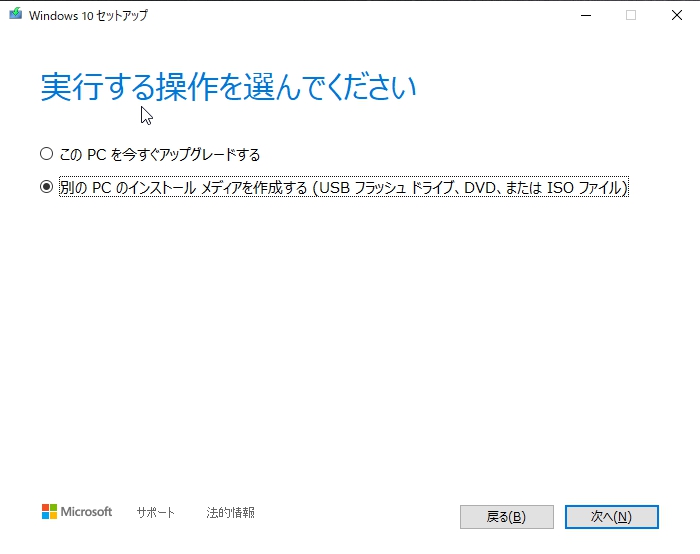Image resolution: width=700 pixels, height=554 pixels.
Task: Click the heading '実行する操作を選んでください'
Action: [x=228, y=87]
